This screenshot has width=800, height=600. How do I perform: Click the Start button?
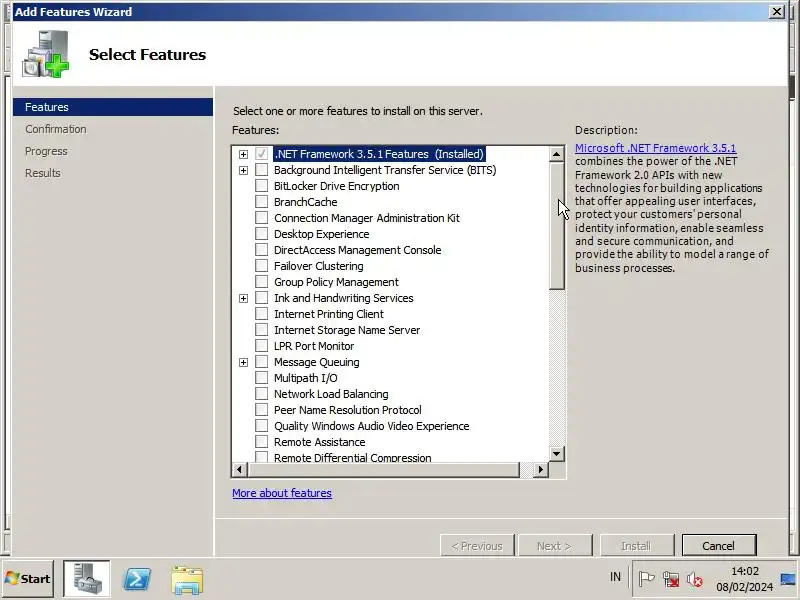(x=28, y=579)
